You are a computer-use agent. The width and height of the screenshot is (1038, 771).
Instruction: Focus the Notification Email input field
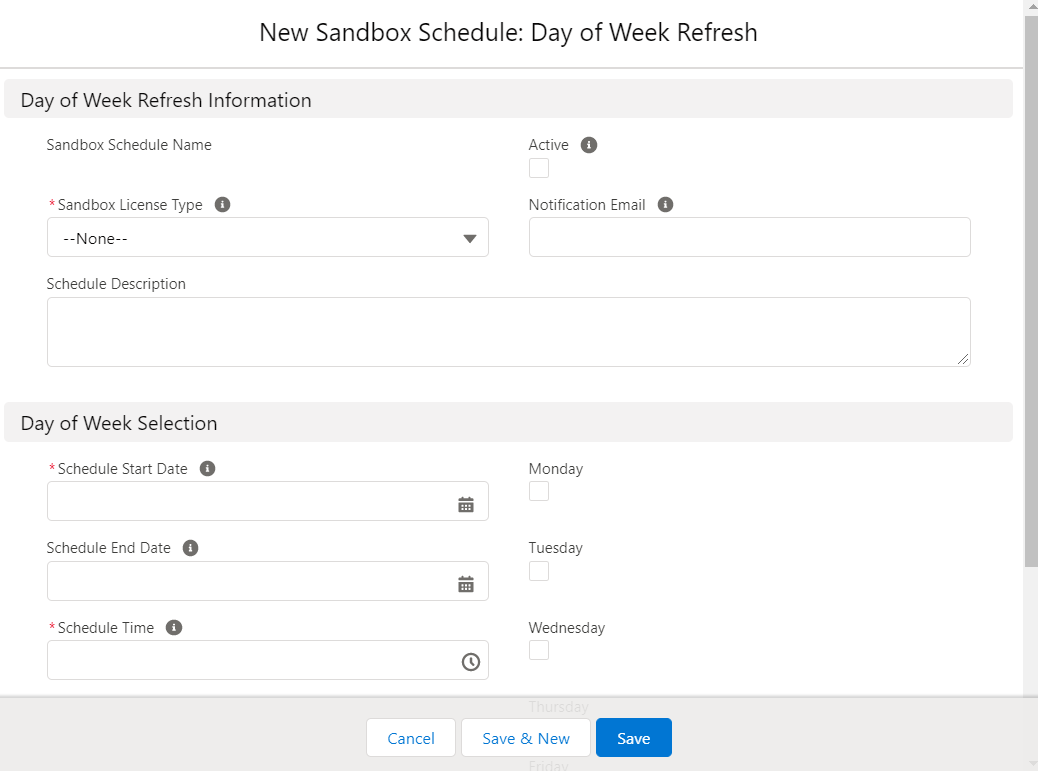click(x=749, y=237)
